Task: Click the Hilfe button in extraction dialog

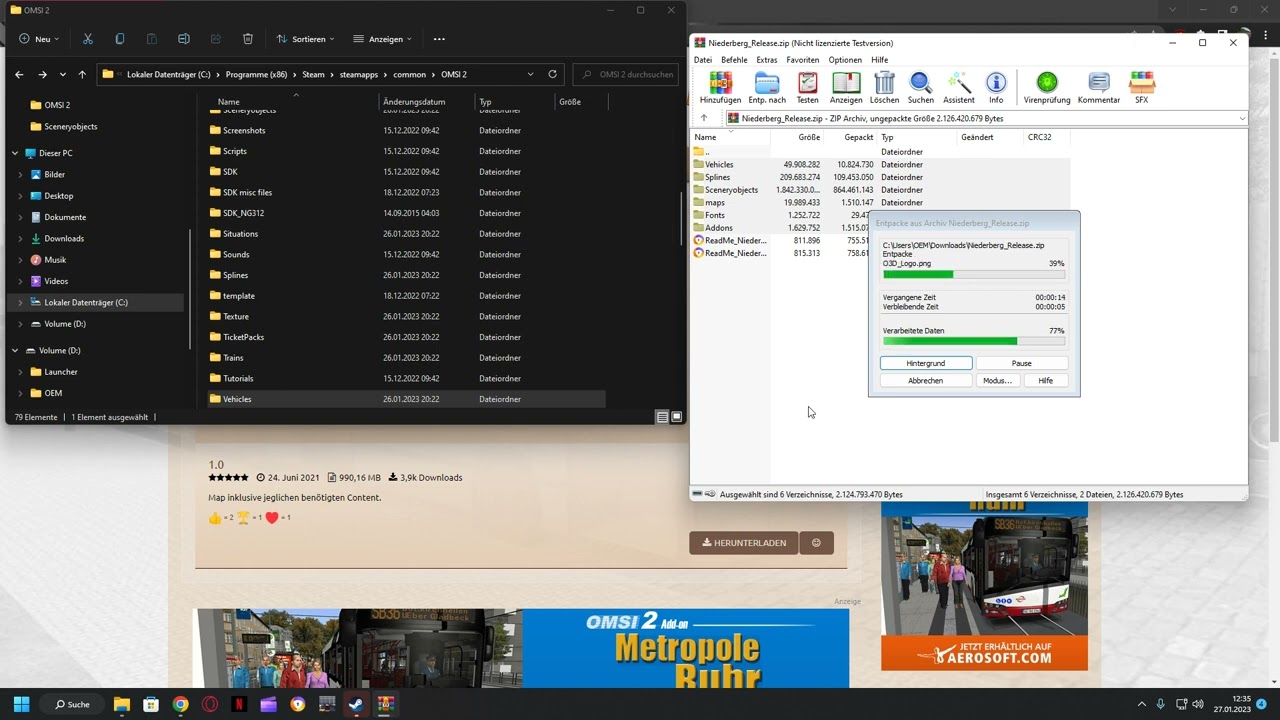Action: click(x=1045, y=380)
